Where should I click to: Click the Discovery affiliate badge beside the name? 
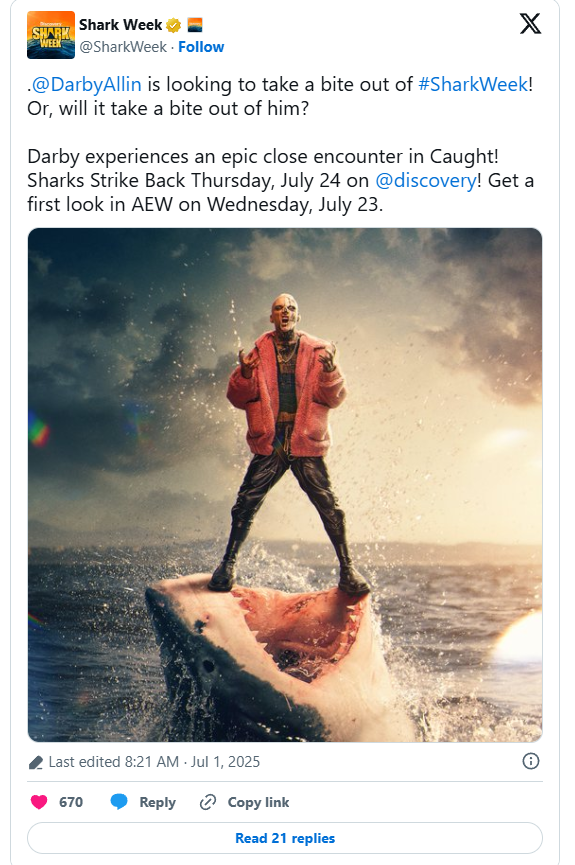(195, 25)
